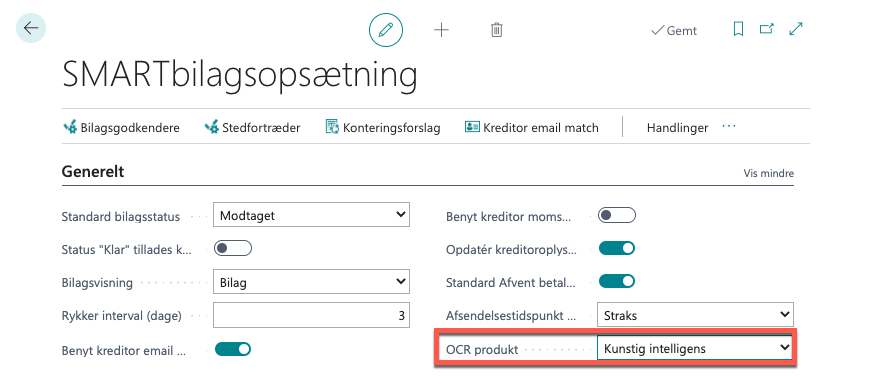Open OCR produkt dropdown
This screenshot has height=385, width=872.
tap(695, 348)
